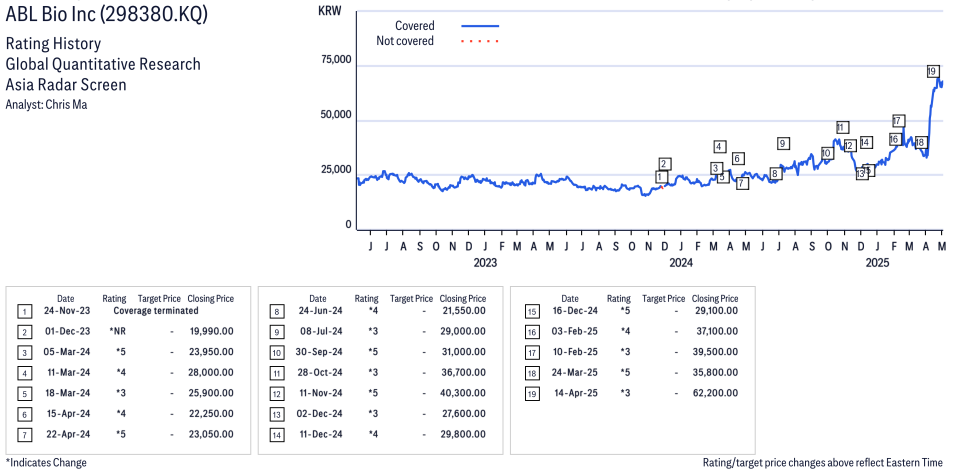Click chart marker 17 on the price line
This screenshot has height=469, width=954.
pos(898,120)
